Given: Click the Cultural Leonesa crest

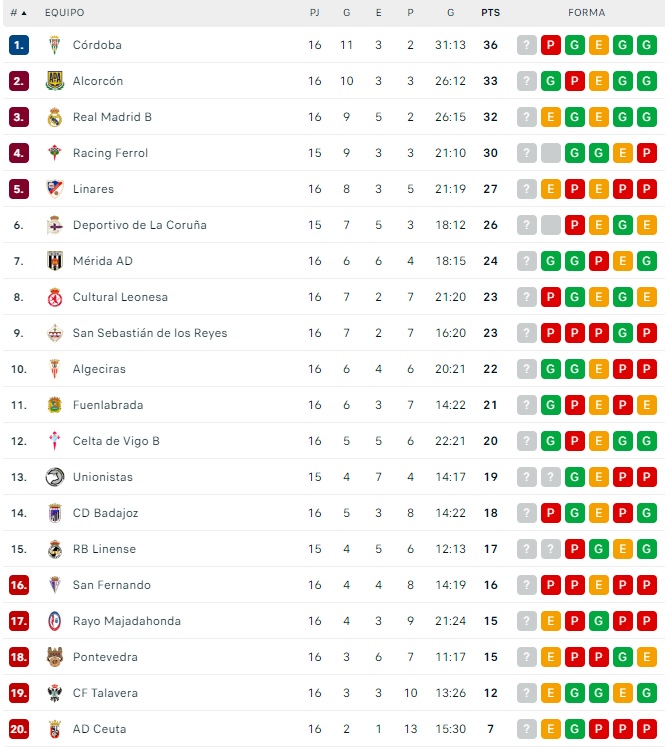Looking at the screenshot, I should click(x=55, y=297).
